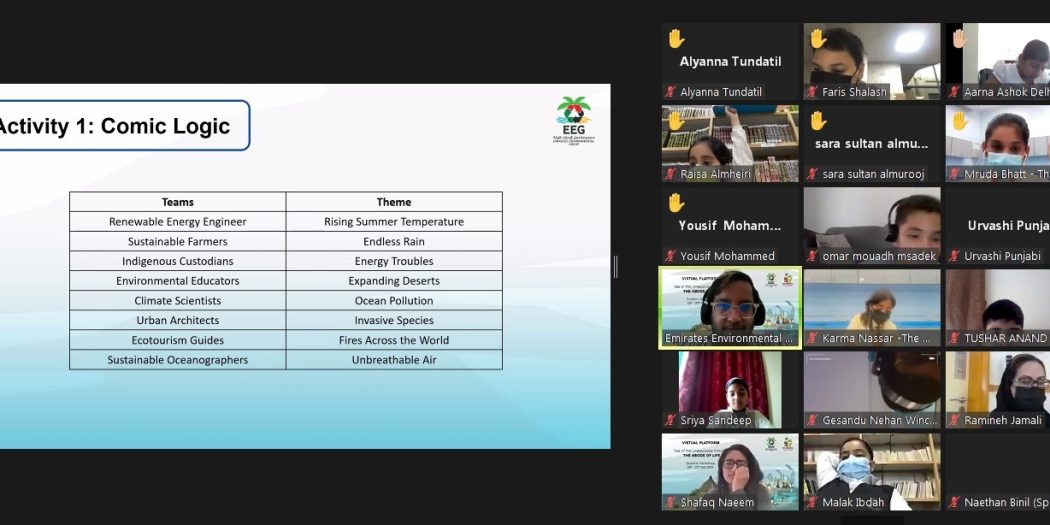Select the Emirates Environmental speaker video tile
This screenshot has width=1050, height=525.
click(x=730, y=308)
